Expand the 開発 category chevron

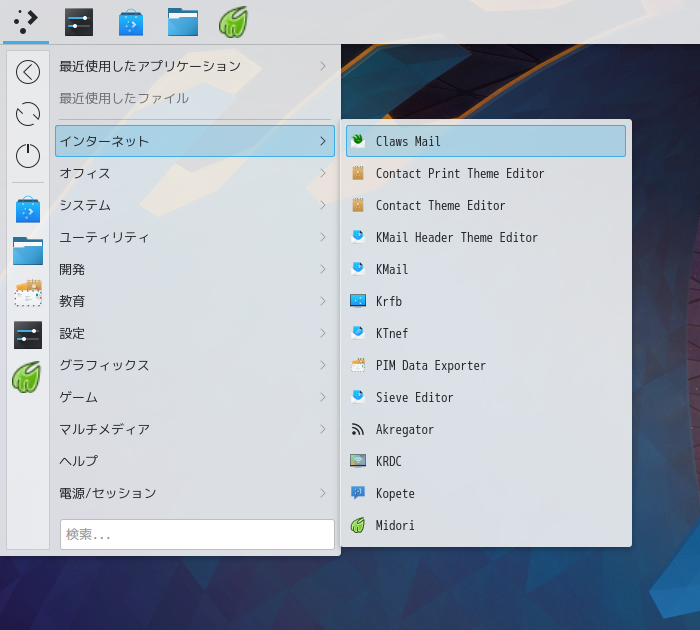click(x=323, y=269)
